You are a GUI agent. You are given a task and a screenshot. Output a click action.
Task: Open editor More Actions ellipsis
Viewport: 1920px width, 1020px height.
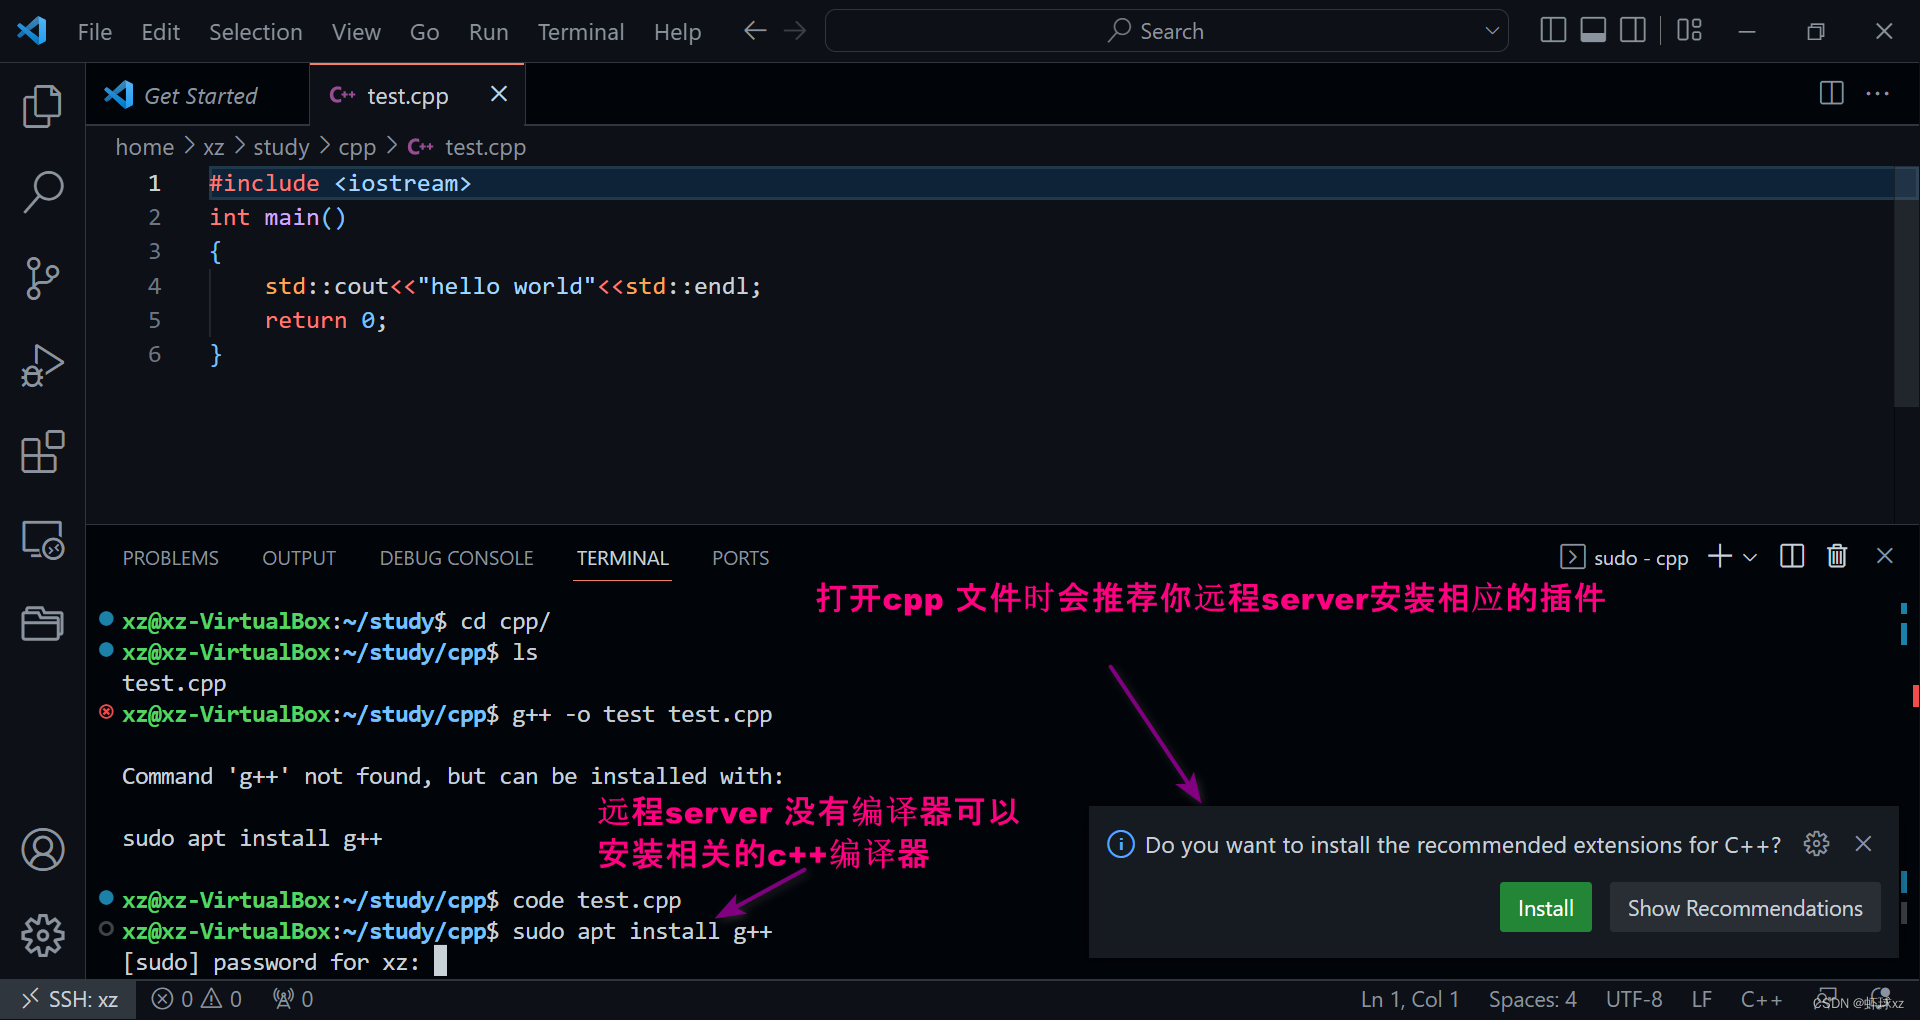[x=1877, y=94]
